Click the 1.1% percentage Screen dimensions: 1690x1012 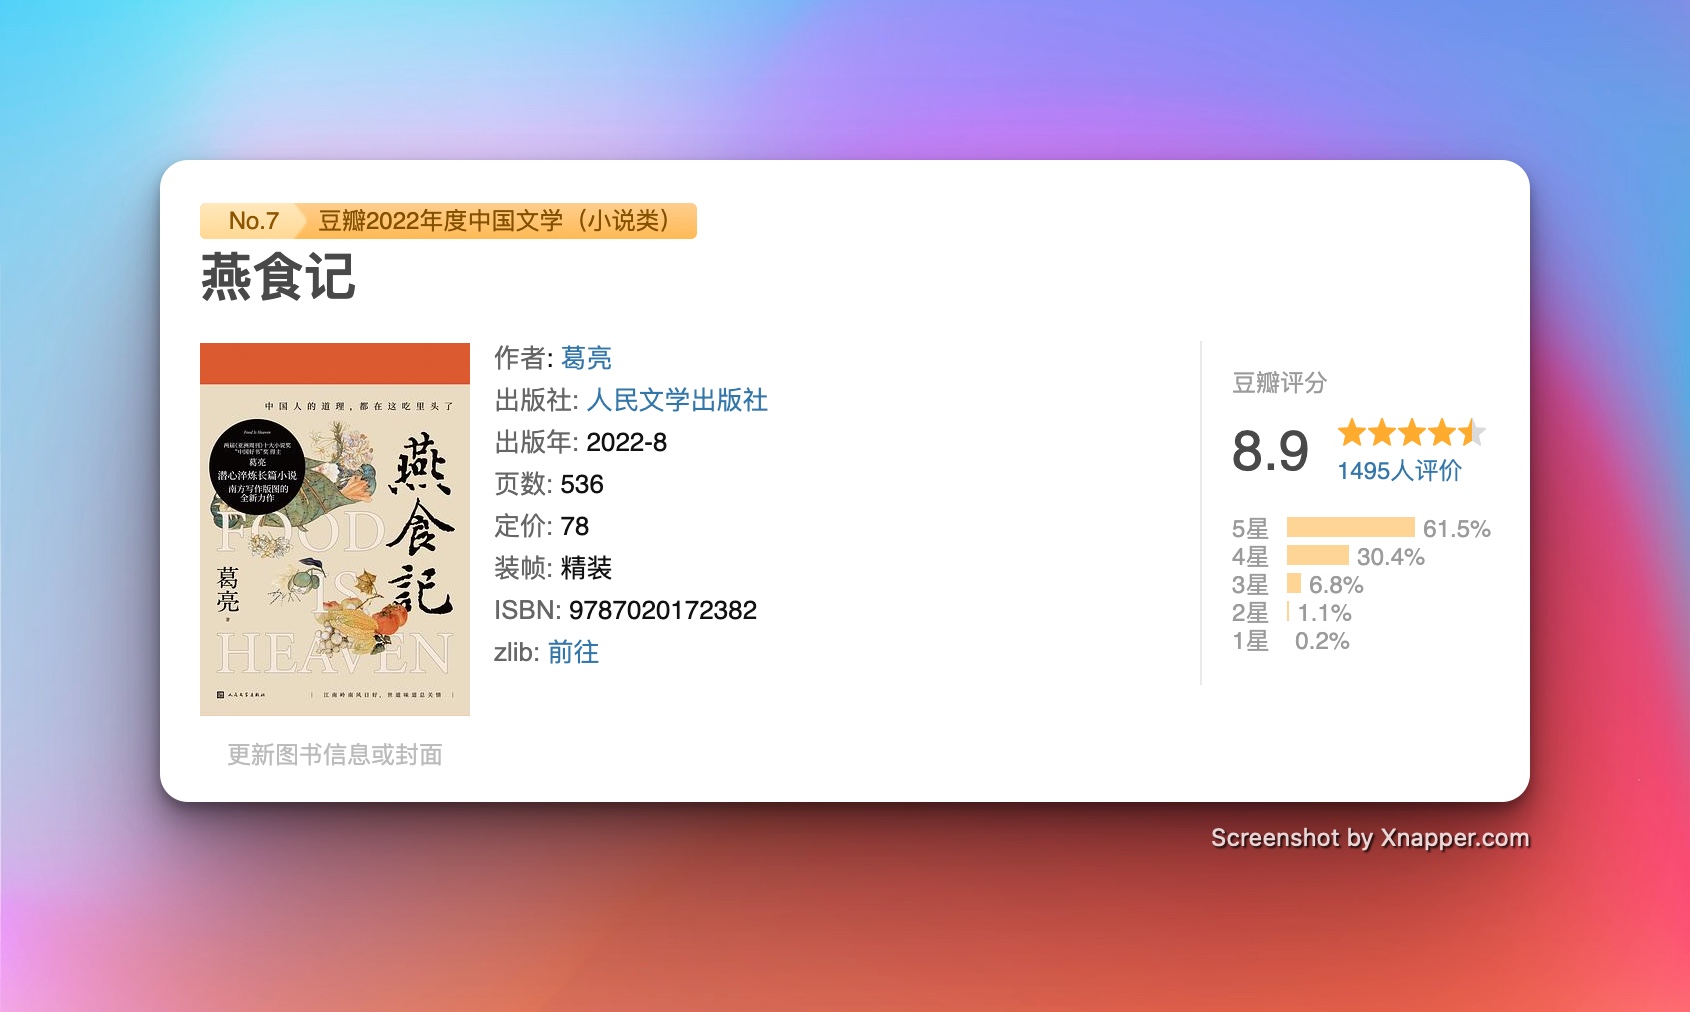(x=1325, y=613)
